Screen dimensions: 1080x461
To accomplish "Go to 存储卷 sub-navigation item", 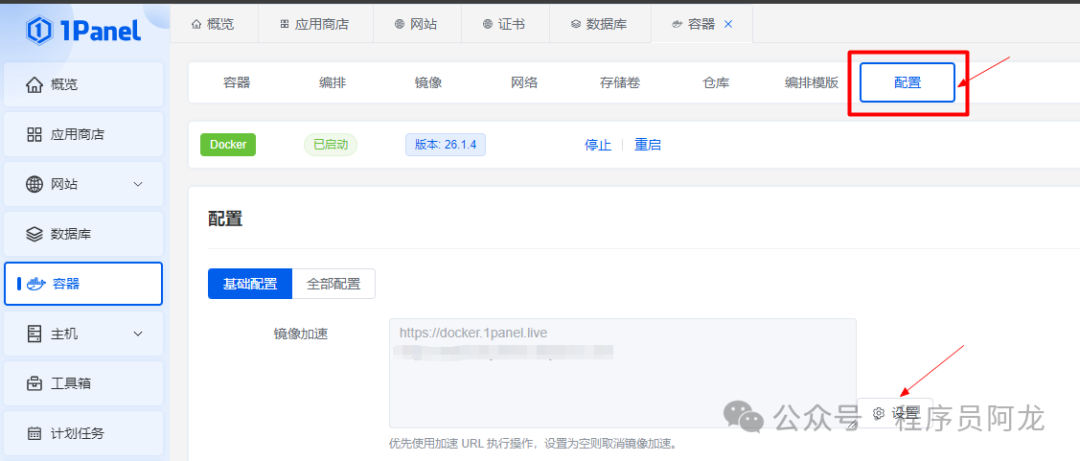I will click(620, 83).
